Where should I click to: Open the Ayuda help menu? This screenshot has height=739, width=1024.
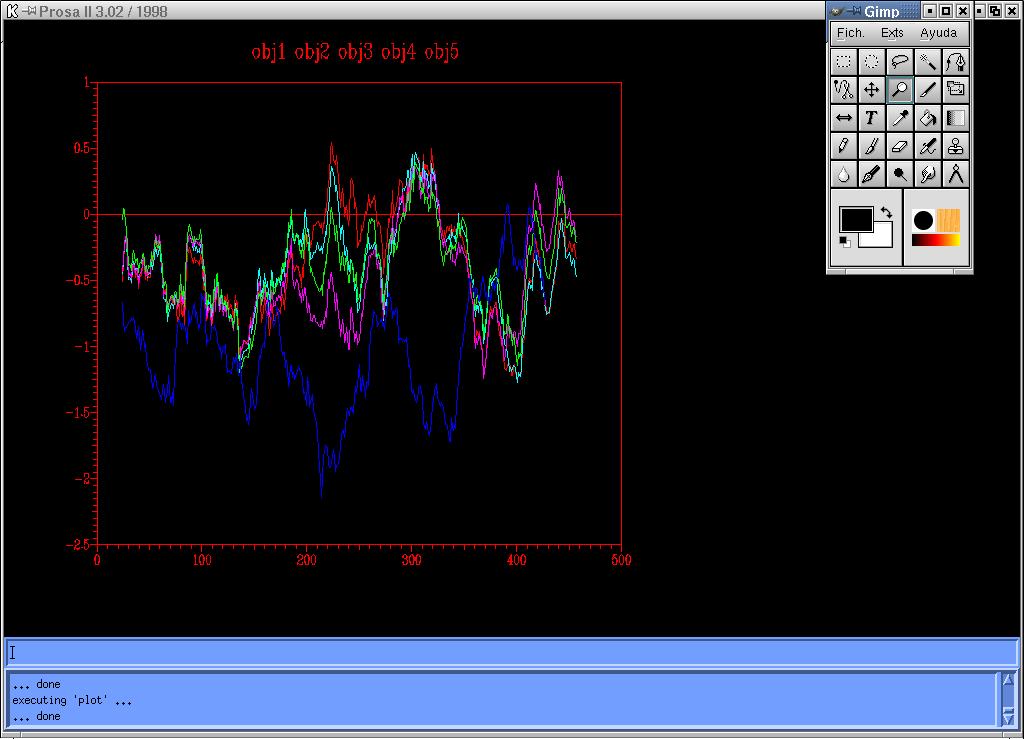pyautogui.click(x=938, y=33)
